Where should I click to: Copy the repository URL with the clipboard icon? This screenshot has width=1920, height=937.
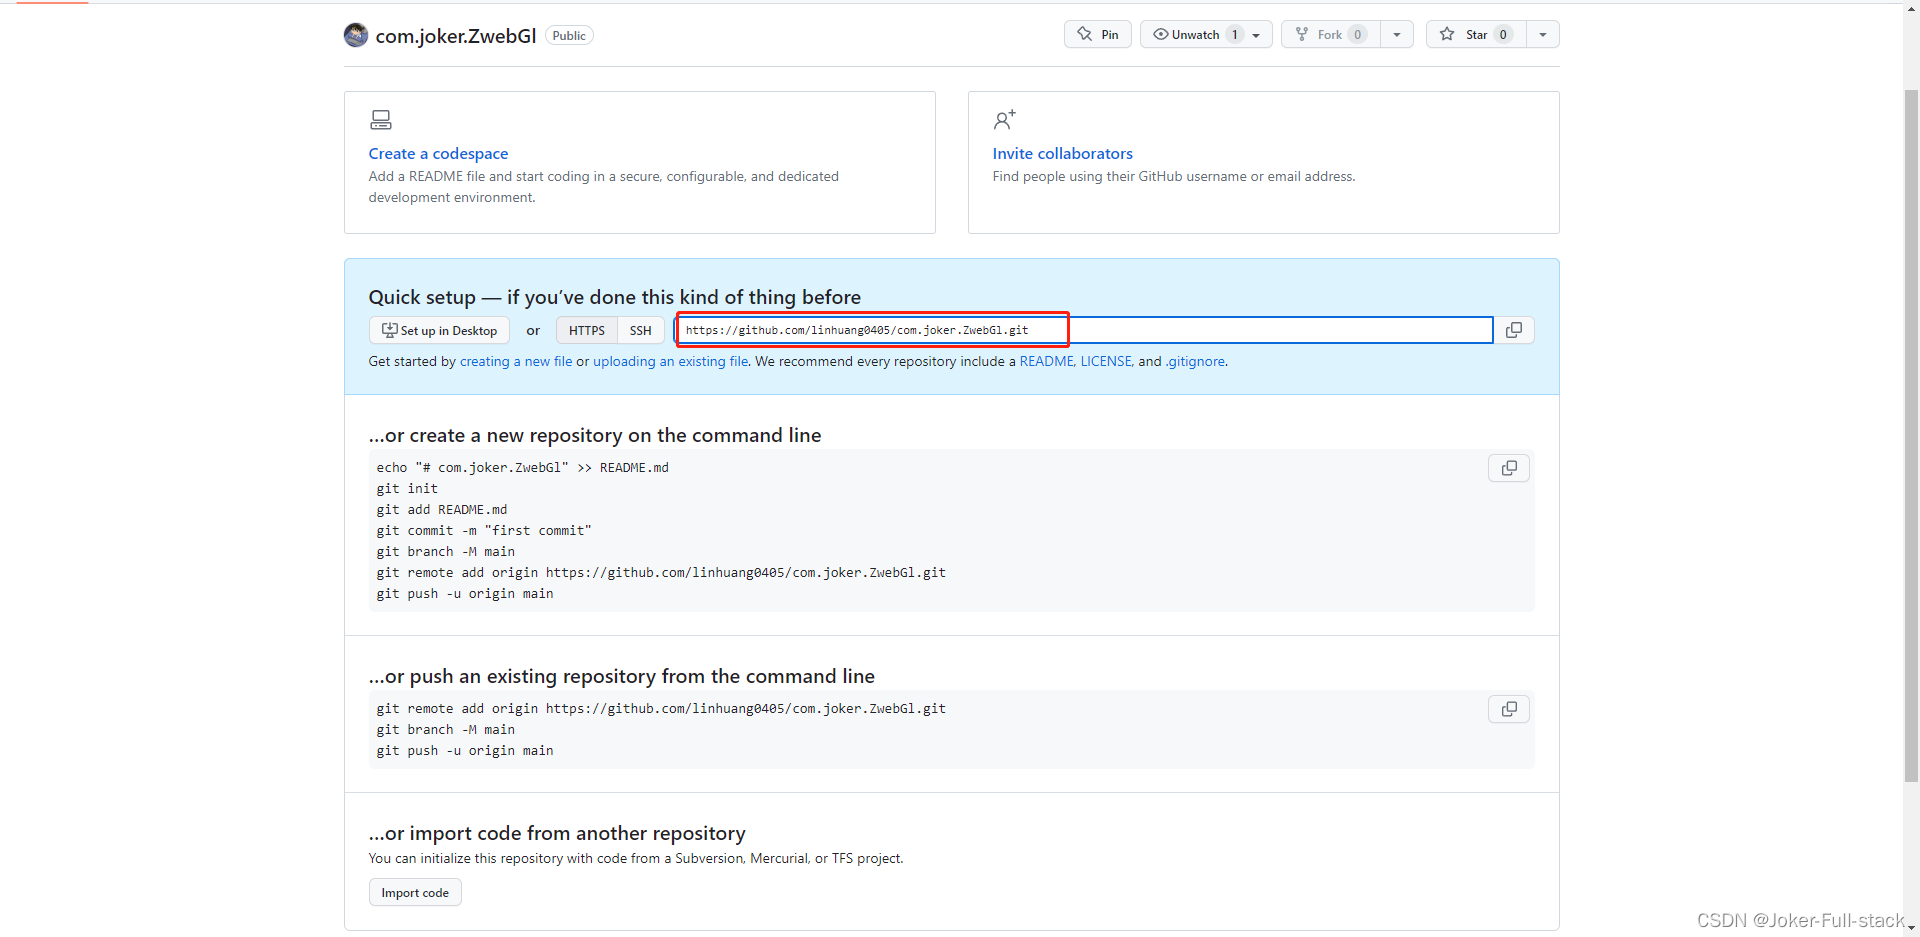click(1514, 330)
